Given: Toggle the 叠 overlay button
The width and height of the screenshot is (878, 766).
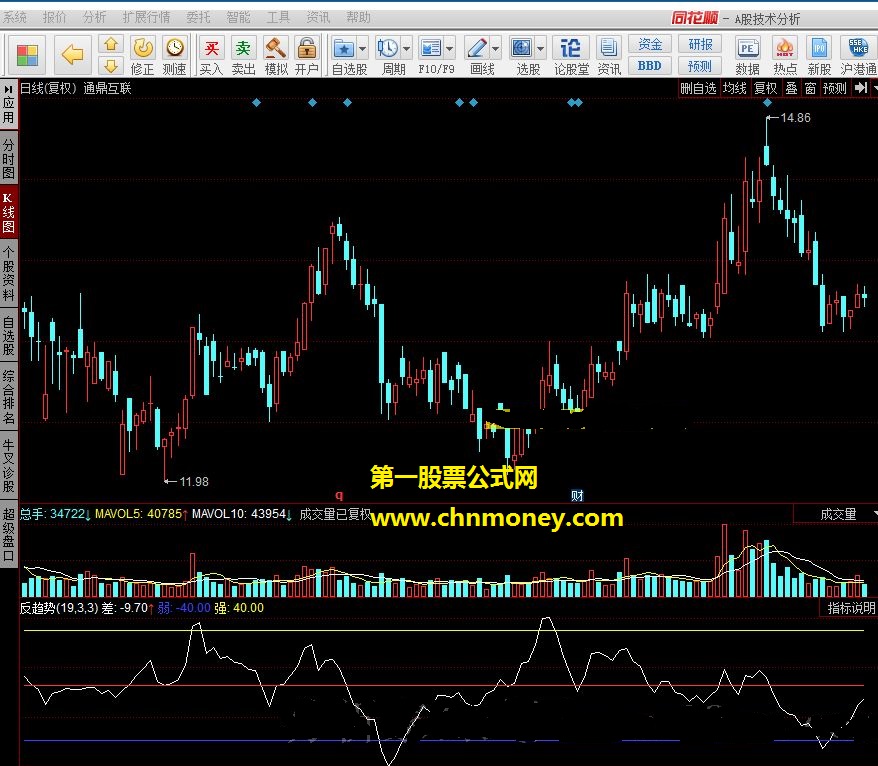Looking at the screenshot, I should point(791,88).
